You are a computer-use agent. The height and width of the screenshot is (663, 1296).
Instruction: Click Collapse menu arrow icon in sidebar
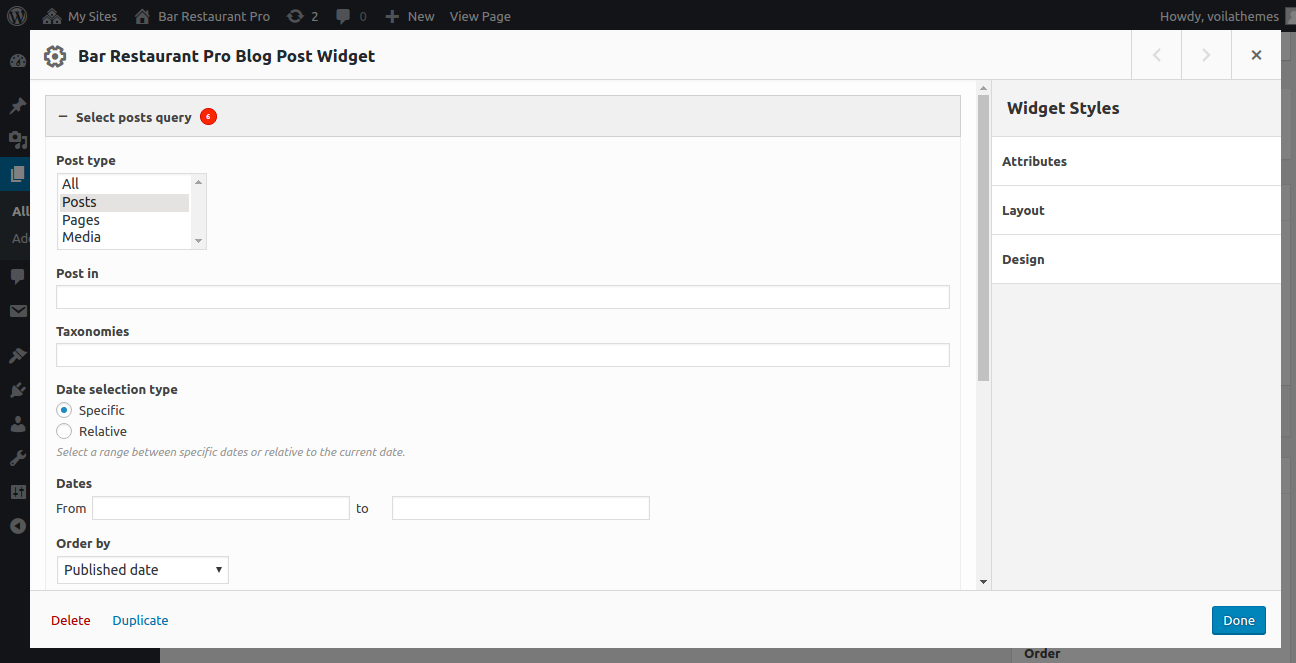tap(17, 526)
